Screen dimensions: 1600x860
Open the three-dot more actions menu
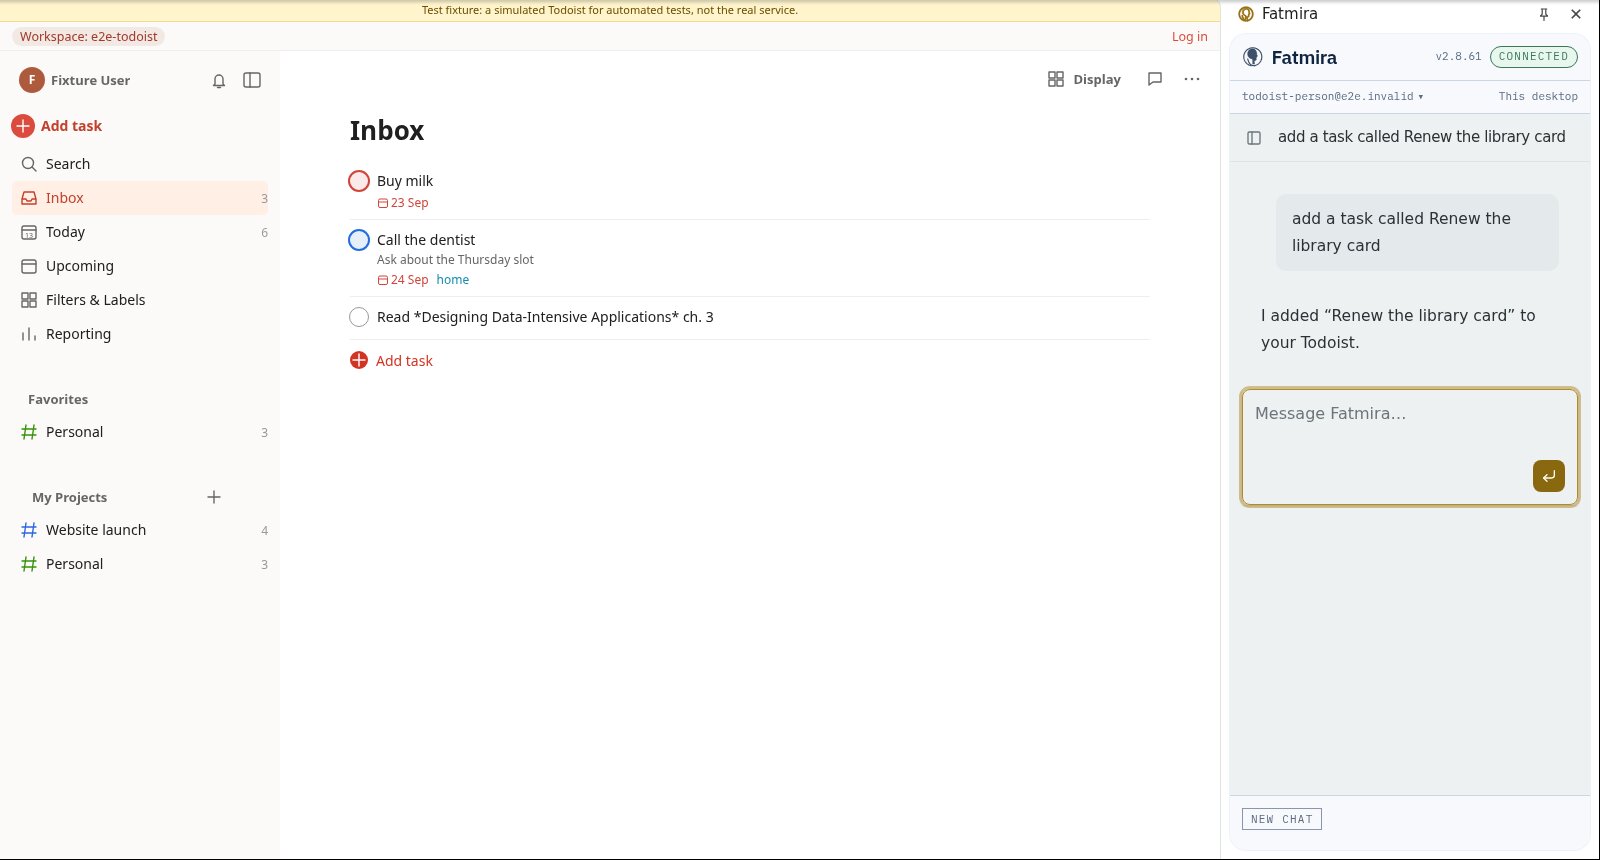(x=1192, y=79)
